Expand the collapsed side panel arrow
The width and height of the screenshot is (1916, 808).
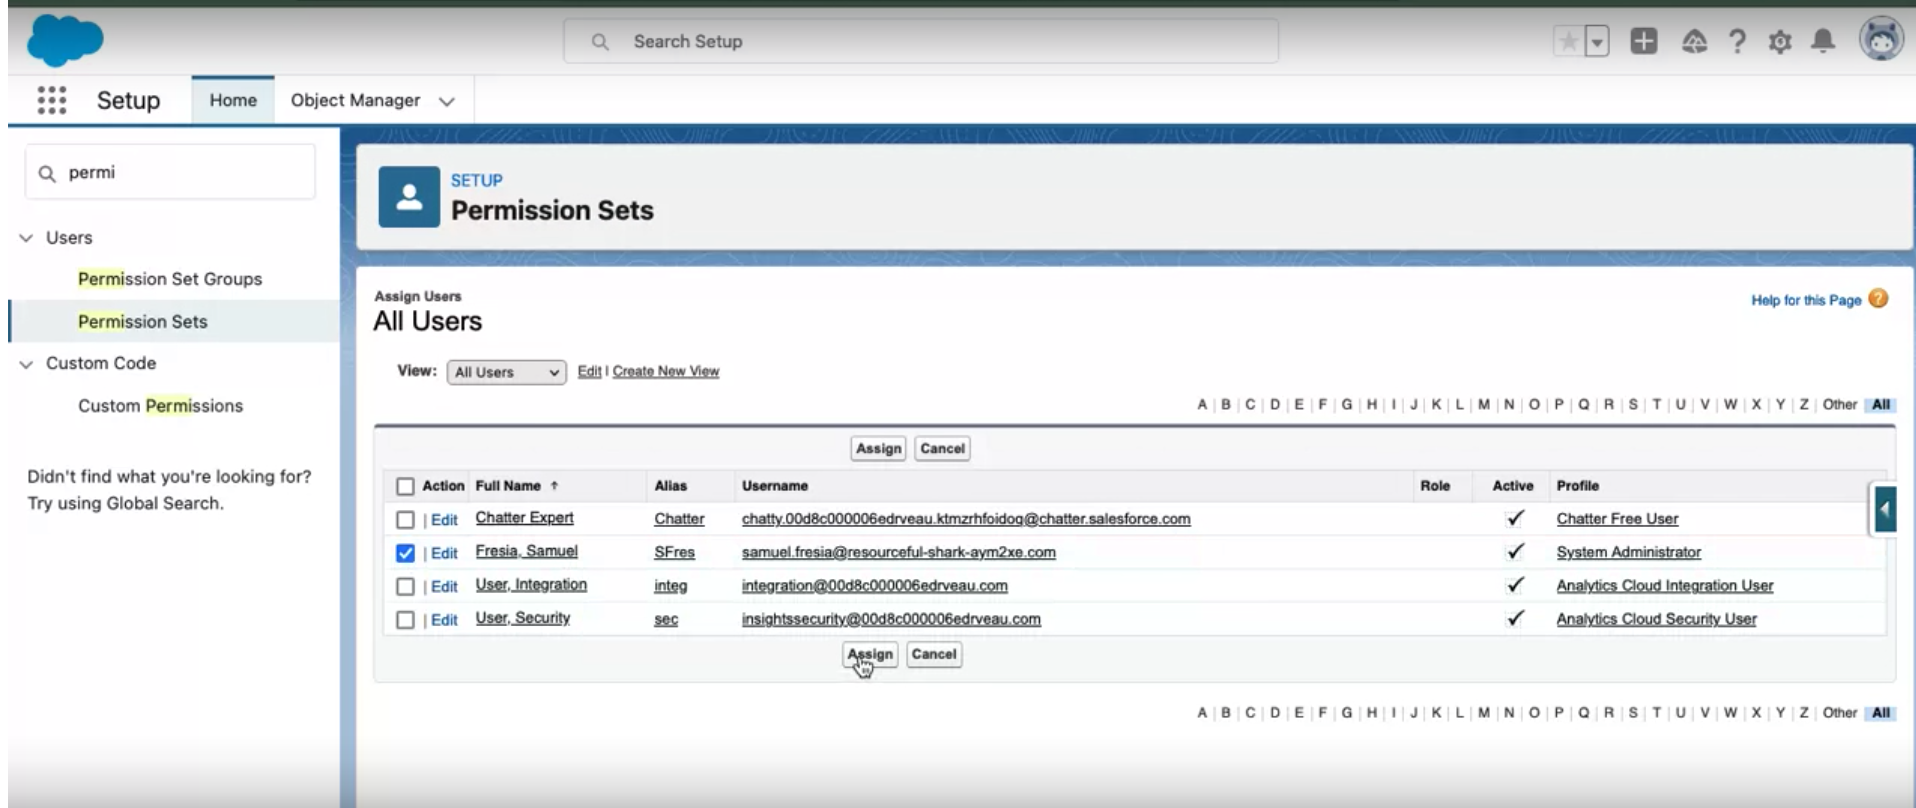pos(1884,510)
